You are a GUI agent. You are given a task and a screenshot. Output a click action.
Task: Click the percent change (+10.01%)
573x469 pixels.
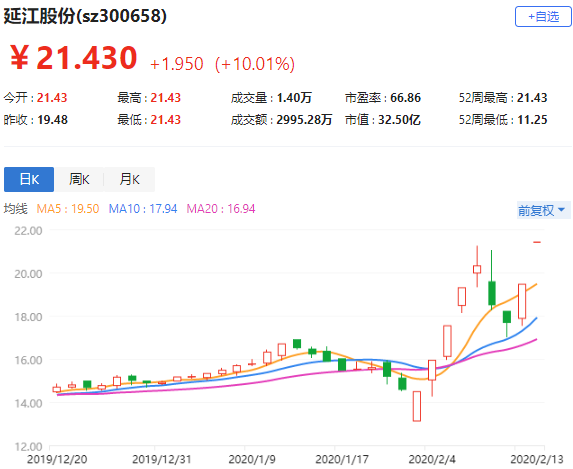click(255, 64)
